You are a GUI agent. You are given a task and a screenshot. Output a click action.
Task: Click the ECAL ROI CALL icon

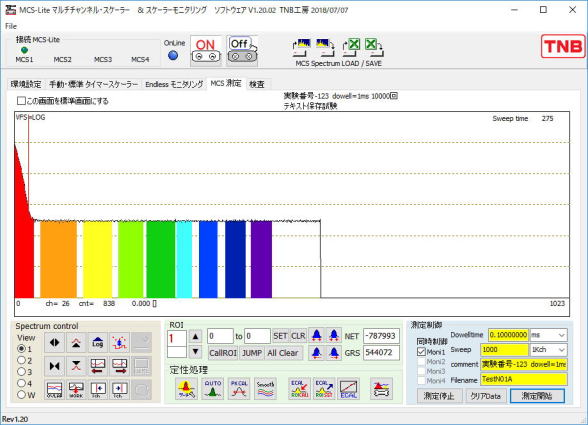(x=299, y=389)
